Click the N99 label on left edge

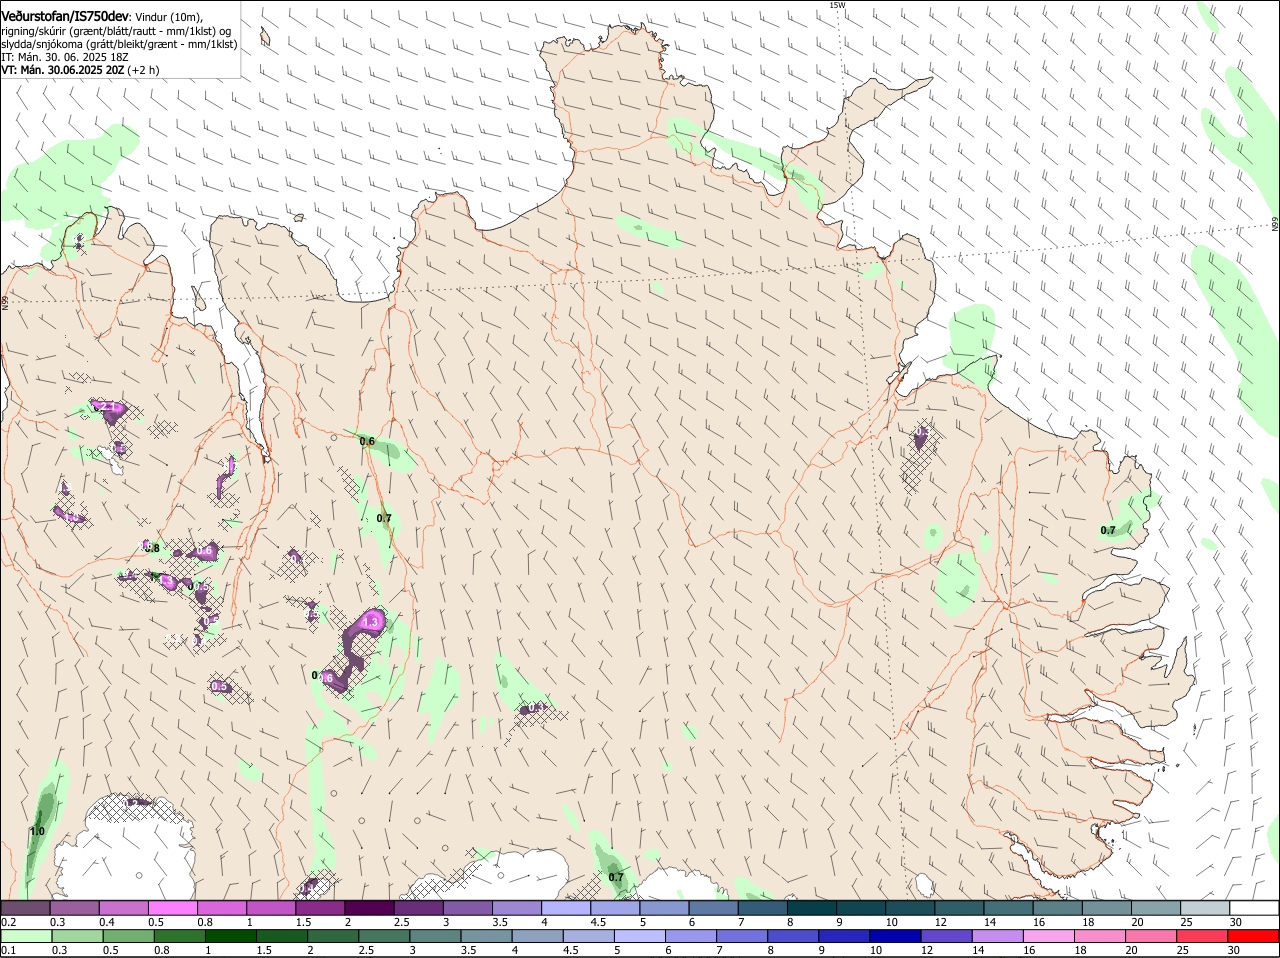pyautogui.click(x=5, y=302)
